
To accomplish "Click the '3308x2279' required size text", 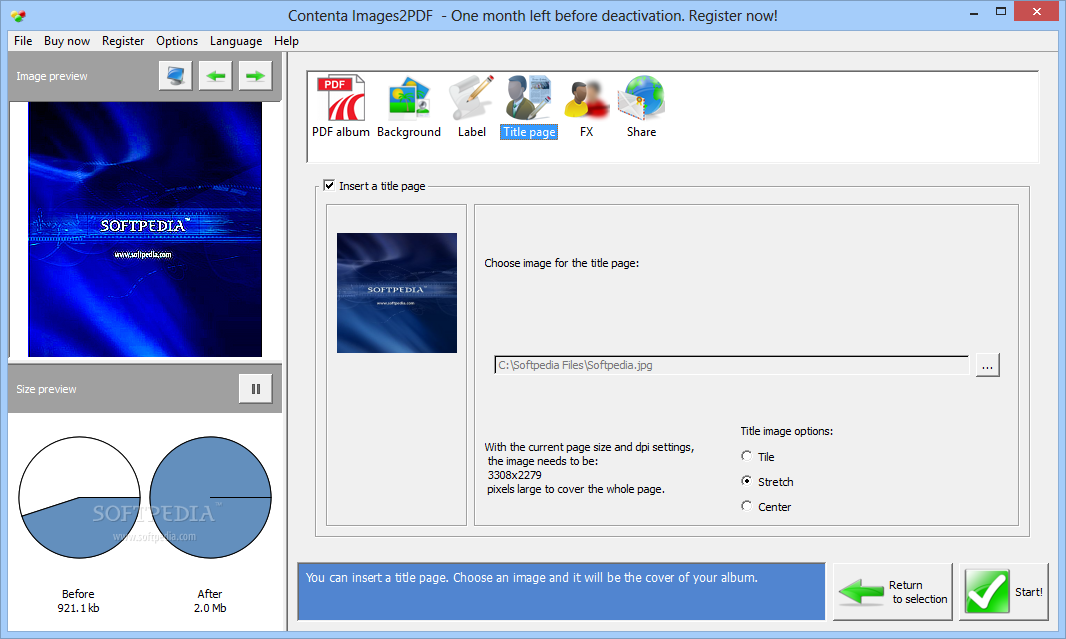I will click(x=515, y=475).
